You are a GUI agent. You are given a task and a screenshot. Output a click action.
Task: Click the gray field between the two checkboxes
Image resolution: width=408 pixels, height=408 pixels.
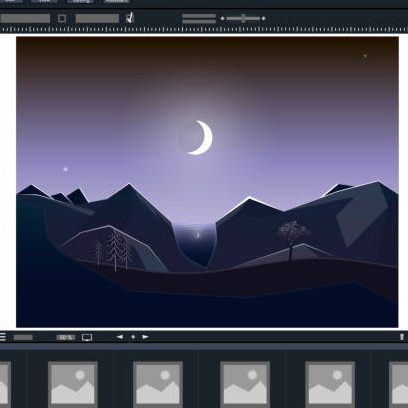97,18
